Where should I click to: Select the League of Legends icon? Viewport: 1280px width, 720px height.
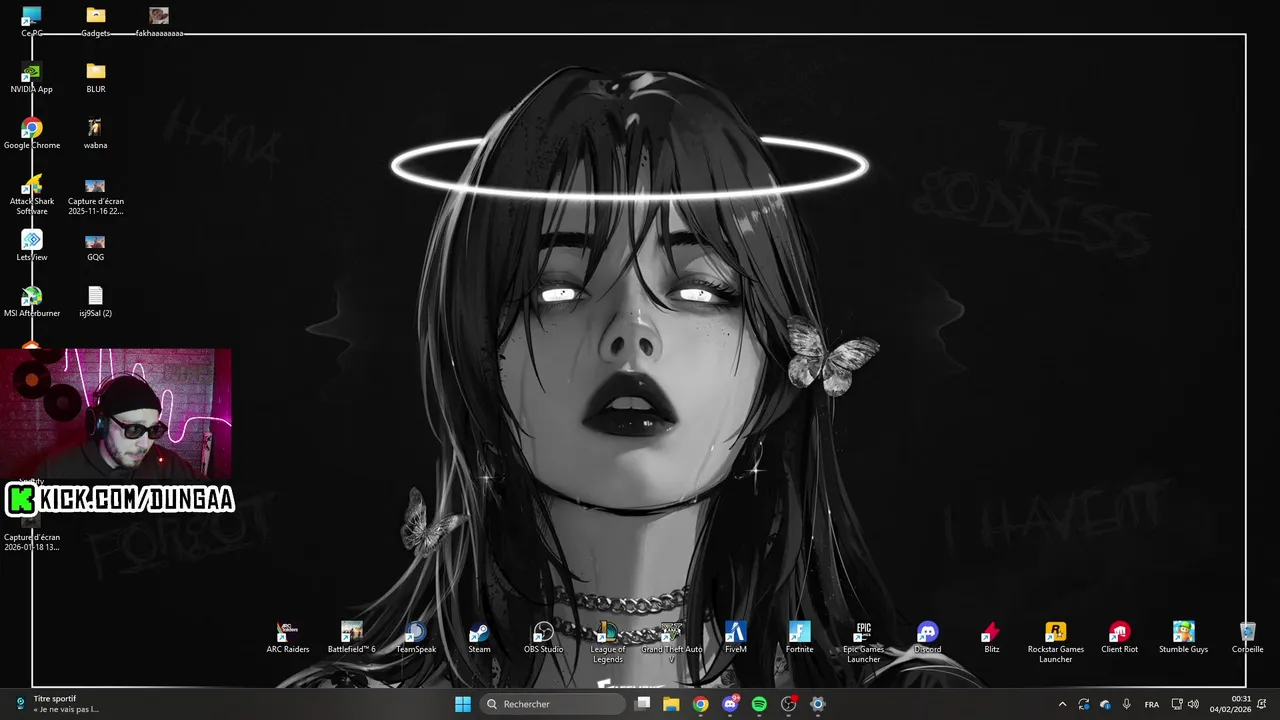click(x=608, y=643)
